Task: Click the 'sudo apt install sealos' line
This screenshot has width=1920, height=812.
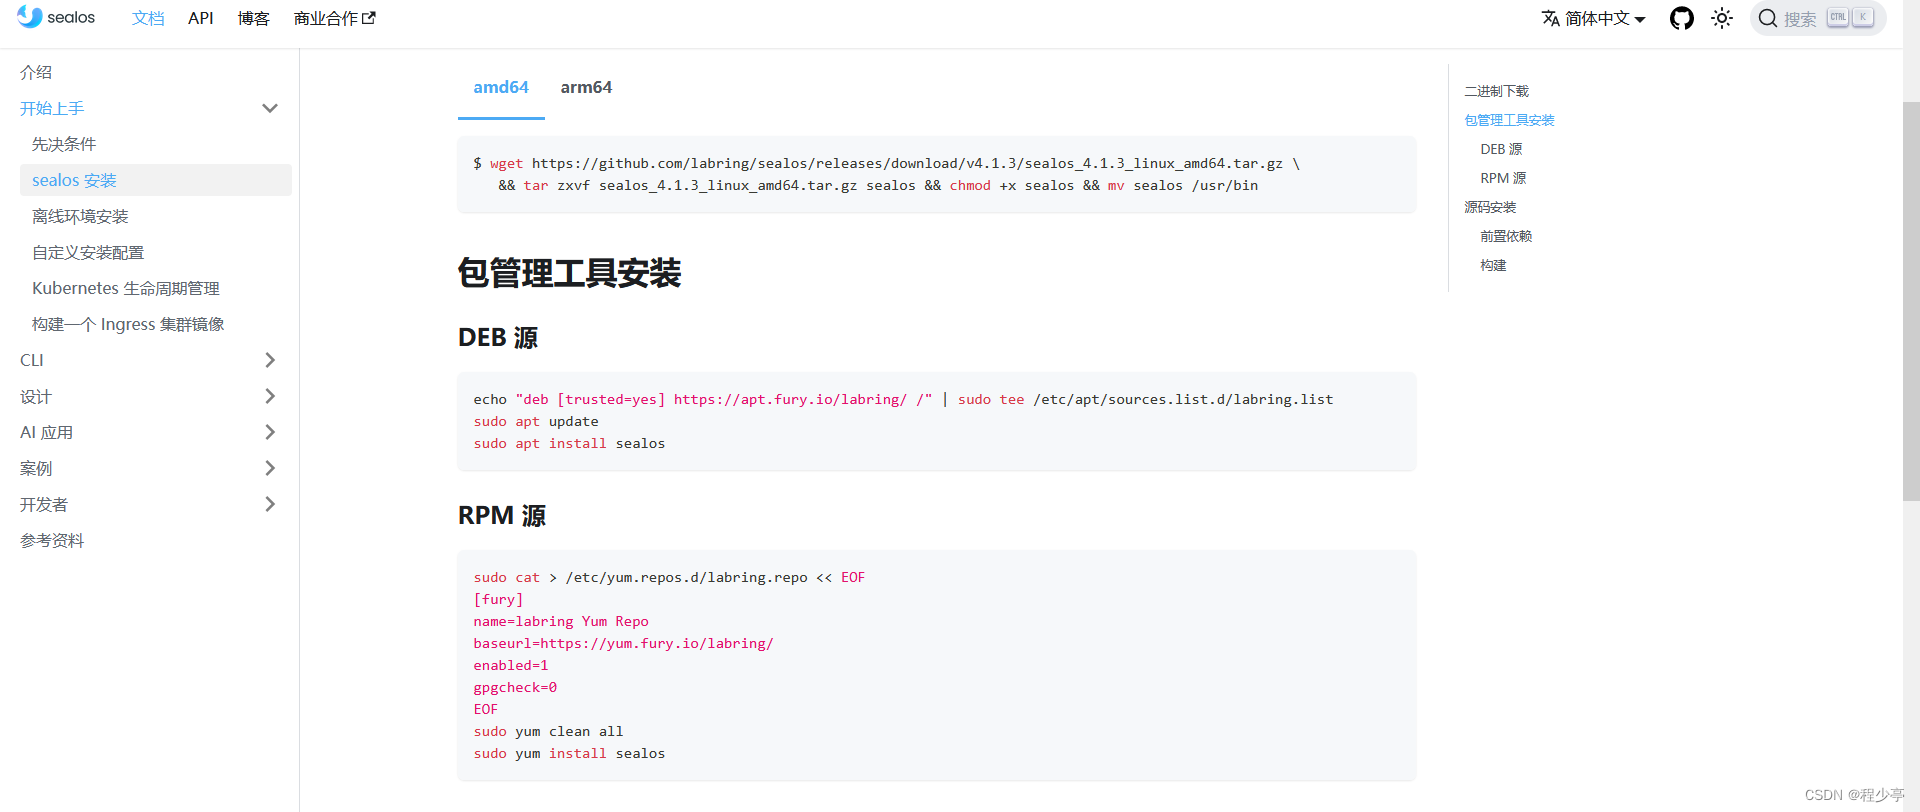Action: pyautogui.click(x=569, y=443)
